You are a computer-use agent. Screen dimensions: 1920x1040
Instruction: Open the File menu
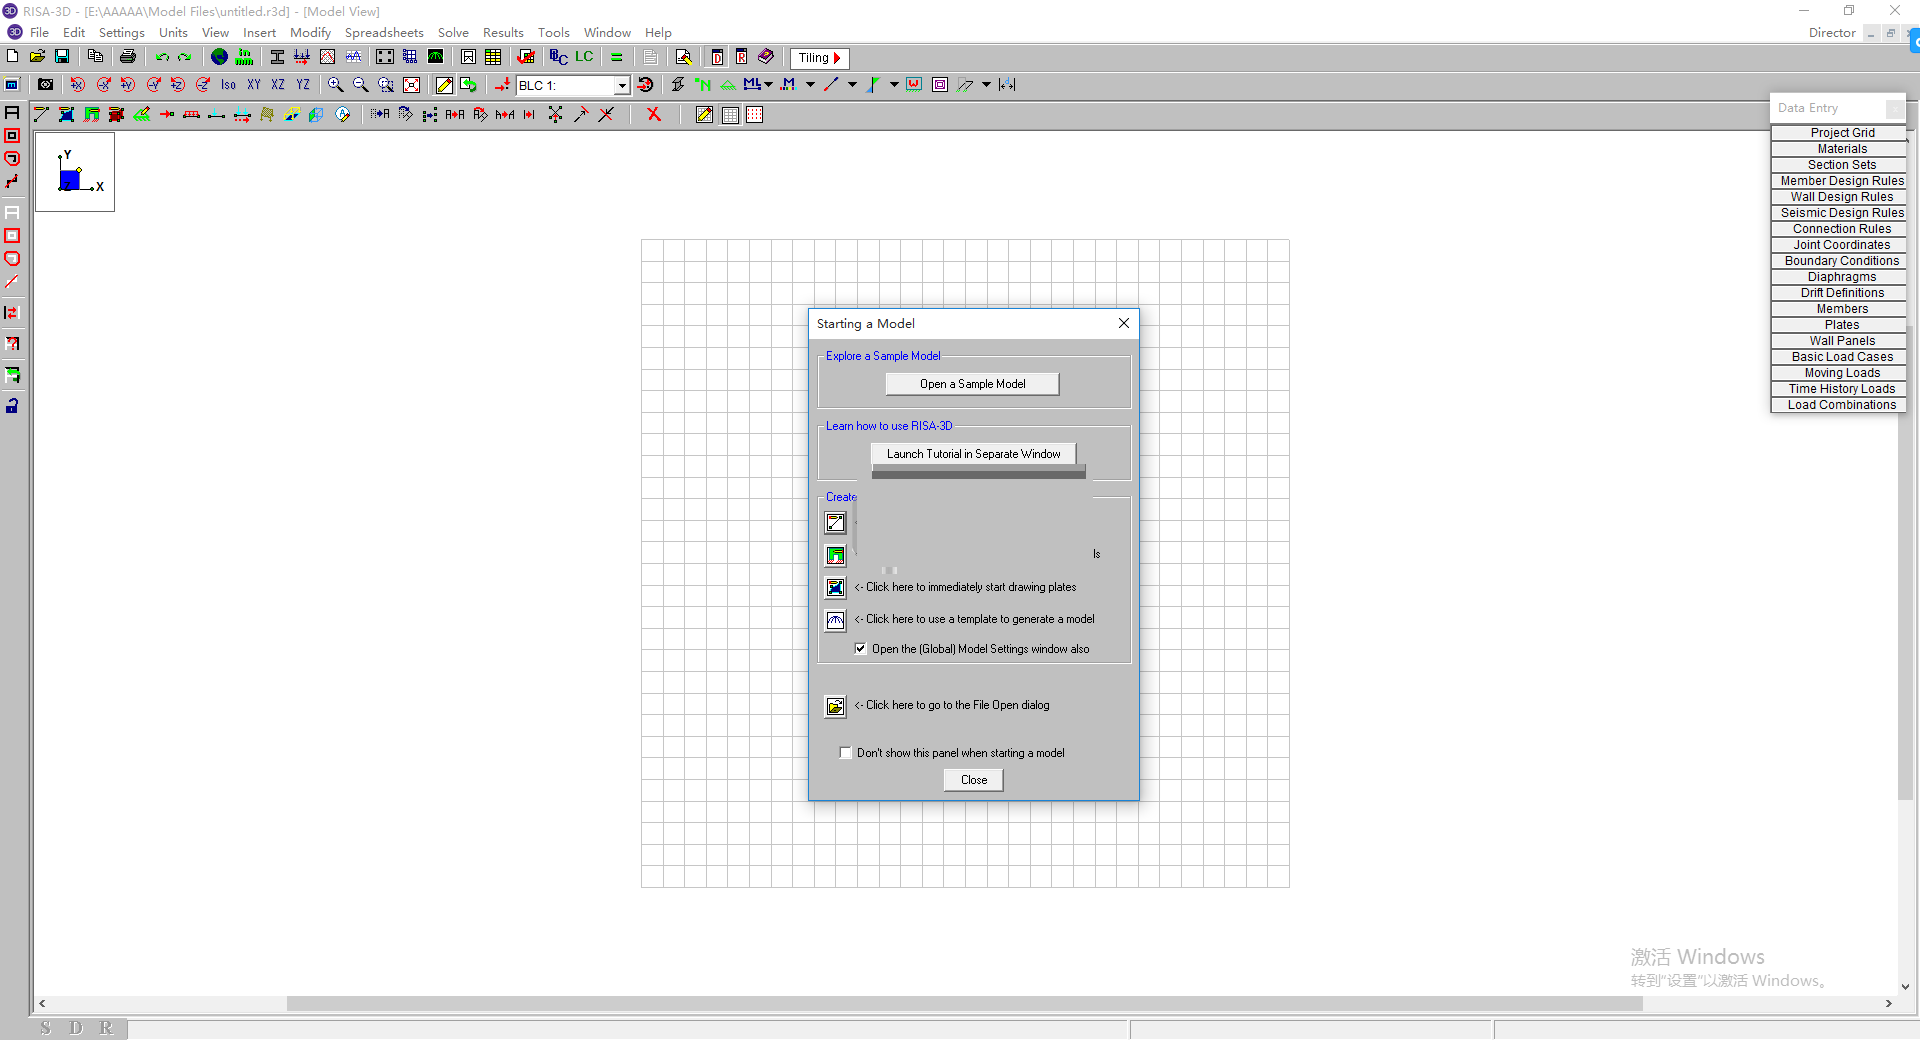(x=40, y=33)
